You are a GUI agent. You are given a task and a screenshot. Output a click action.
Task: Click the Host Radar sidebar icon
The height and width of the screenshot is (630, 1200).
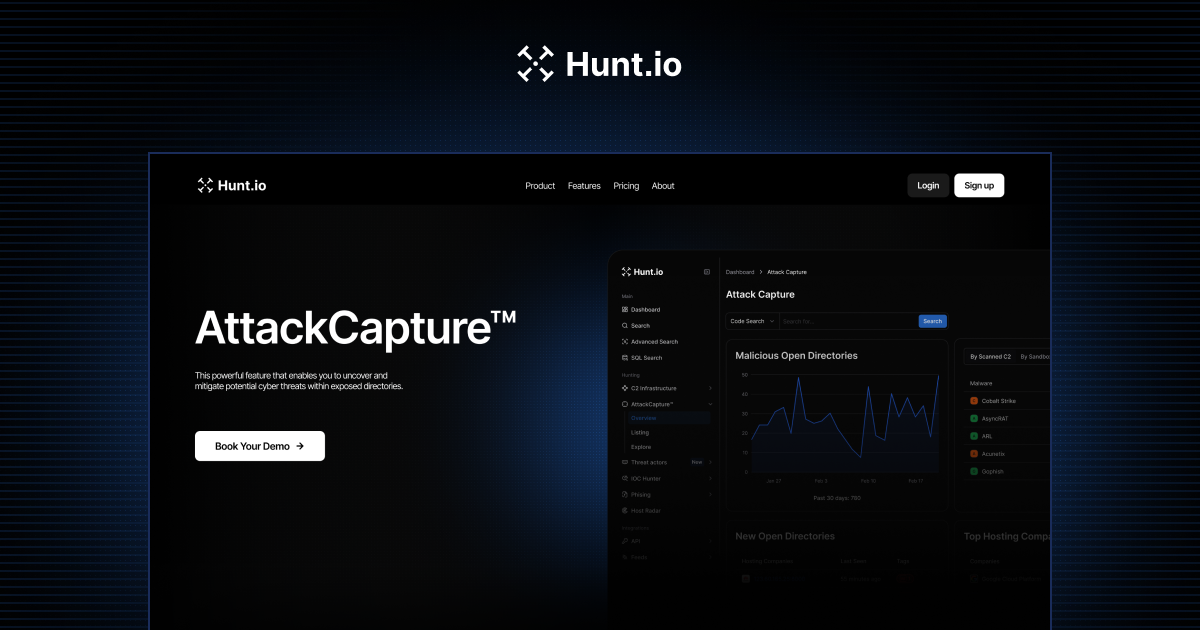(624, 510)
